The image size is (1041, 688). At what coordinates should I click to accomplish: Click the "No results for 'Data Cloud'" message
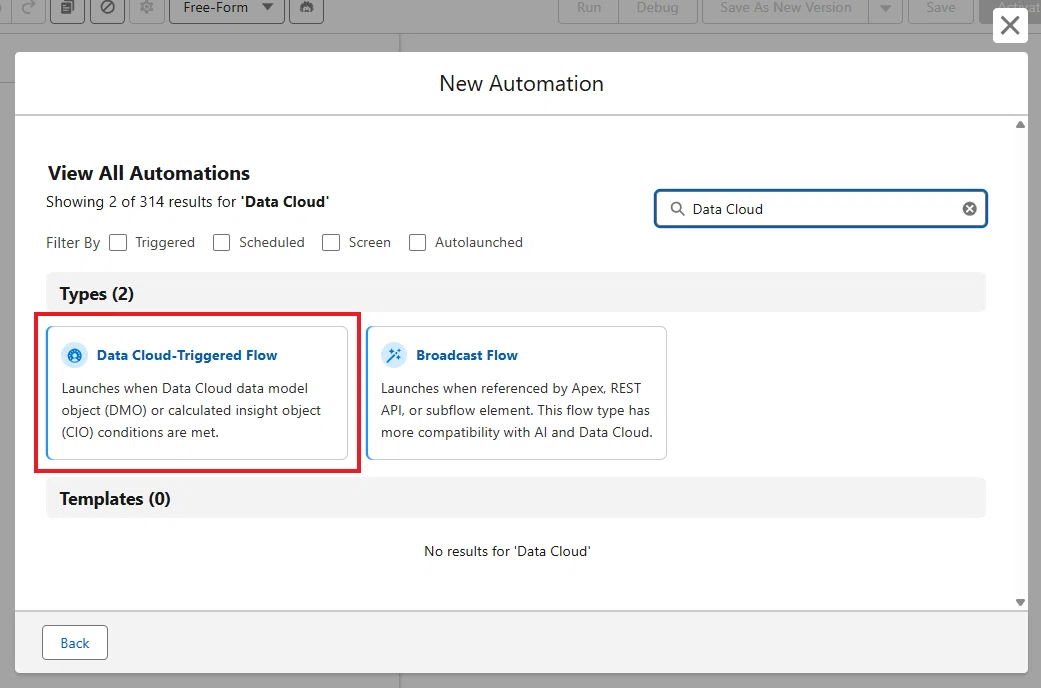[x=507, y=551]
